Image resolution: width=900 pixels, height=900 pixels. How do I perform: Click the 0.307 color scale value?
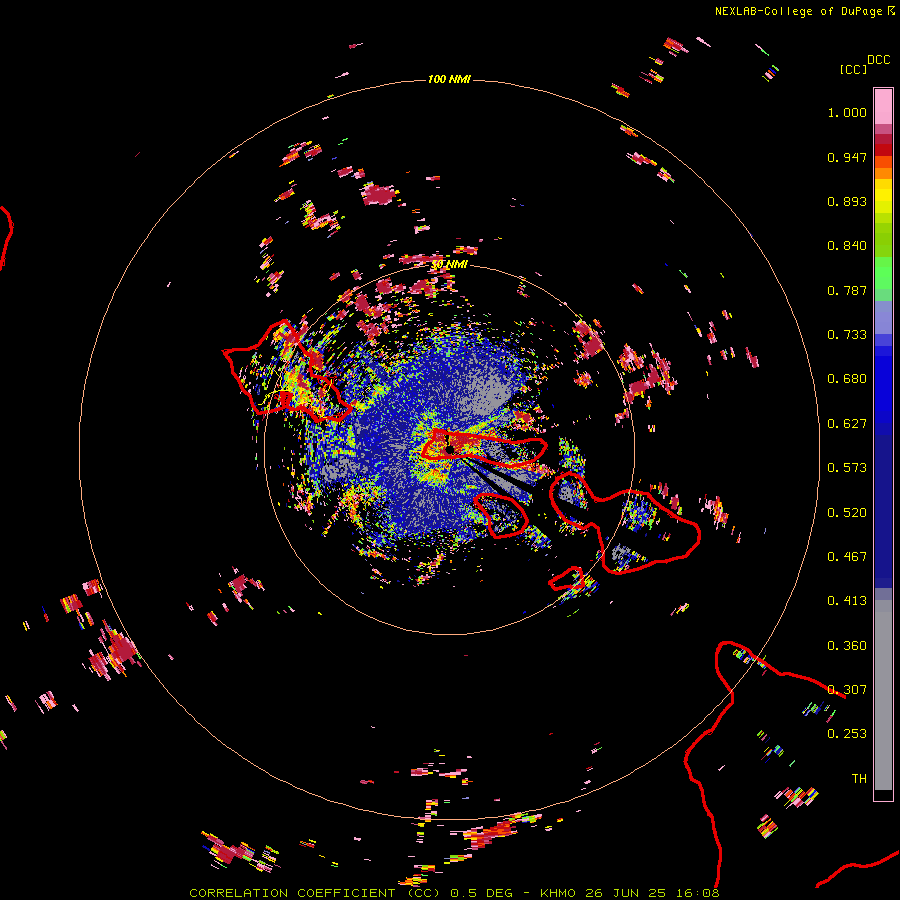[847, 690]
